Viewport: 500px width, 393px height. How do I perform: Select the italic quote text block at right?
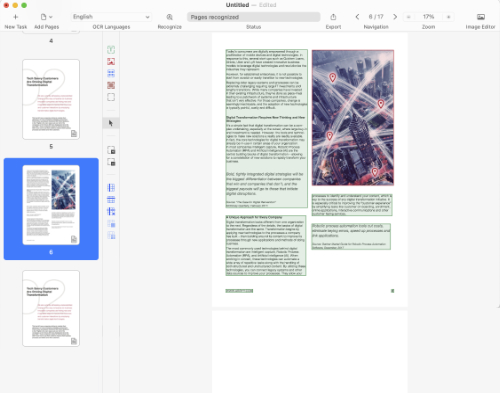tap(351, 236)
